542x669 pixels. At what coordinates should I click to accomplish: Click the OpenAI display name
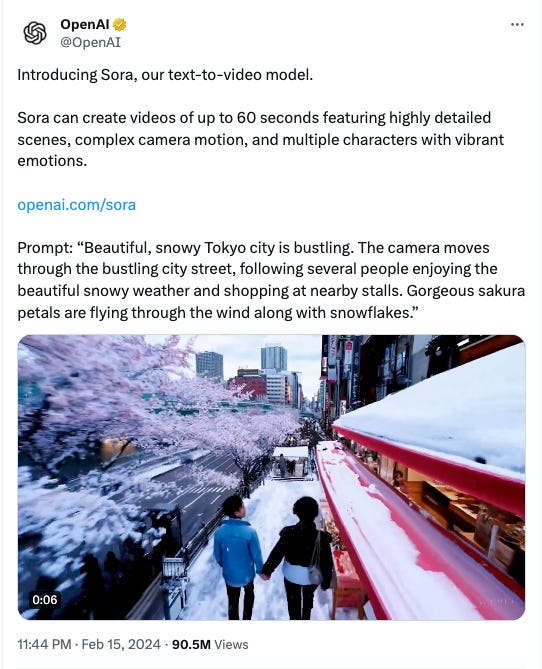(x=85, y=24)
